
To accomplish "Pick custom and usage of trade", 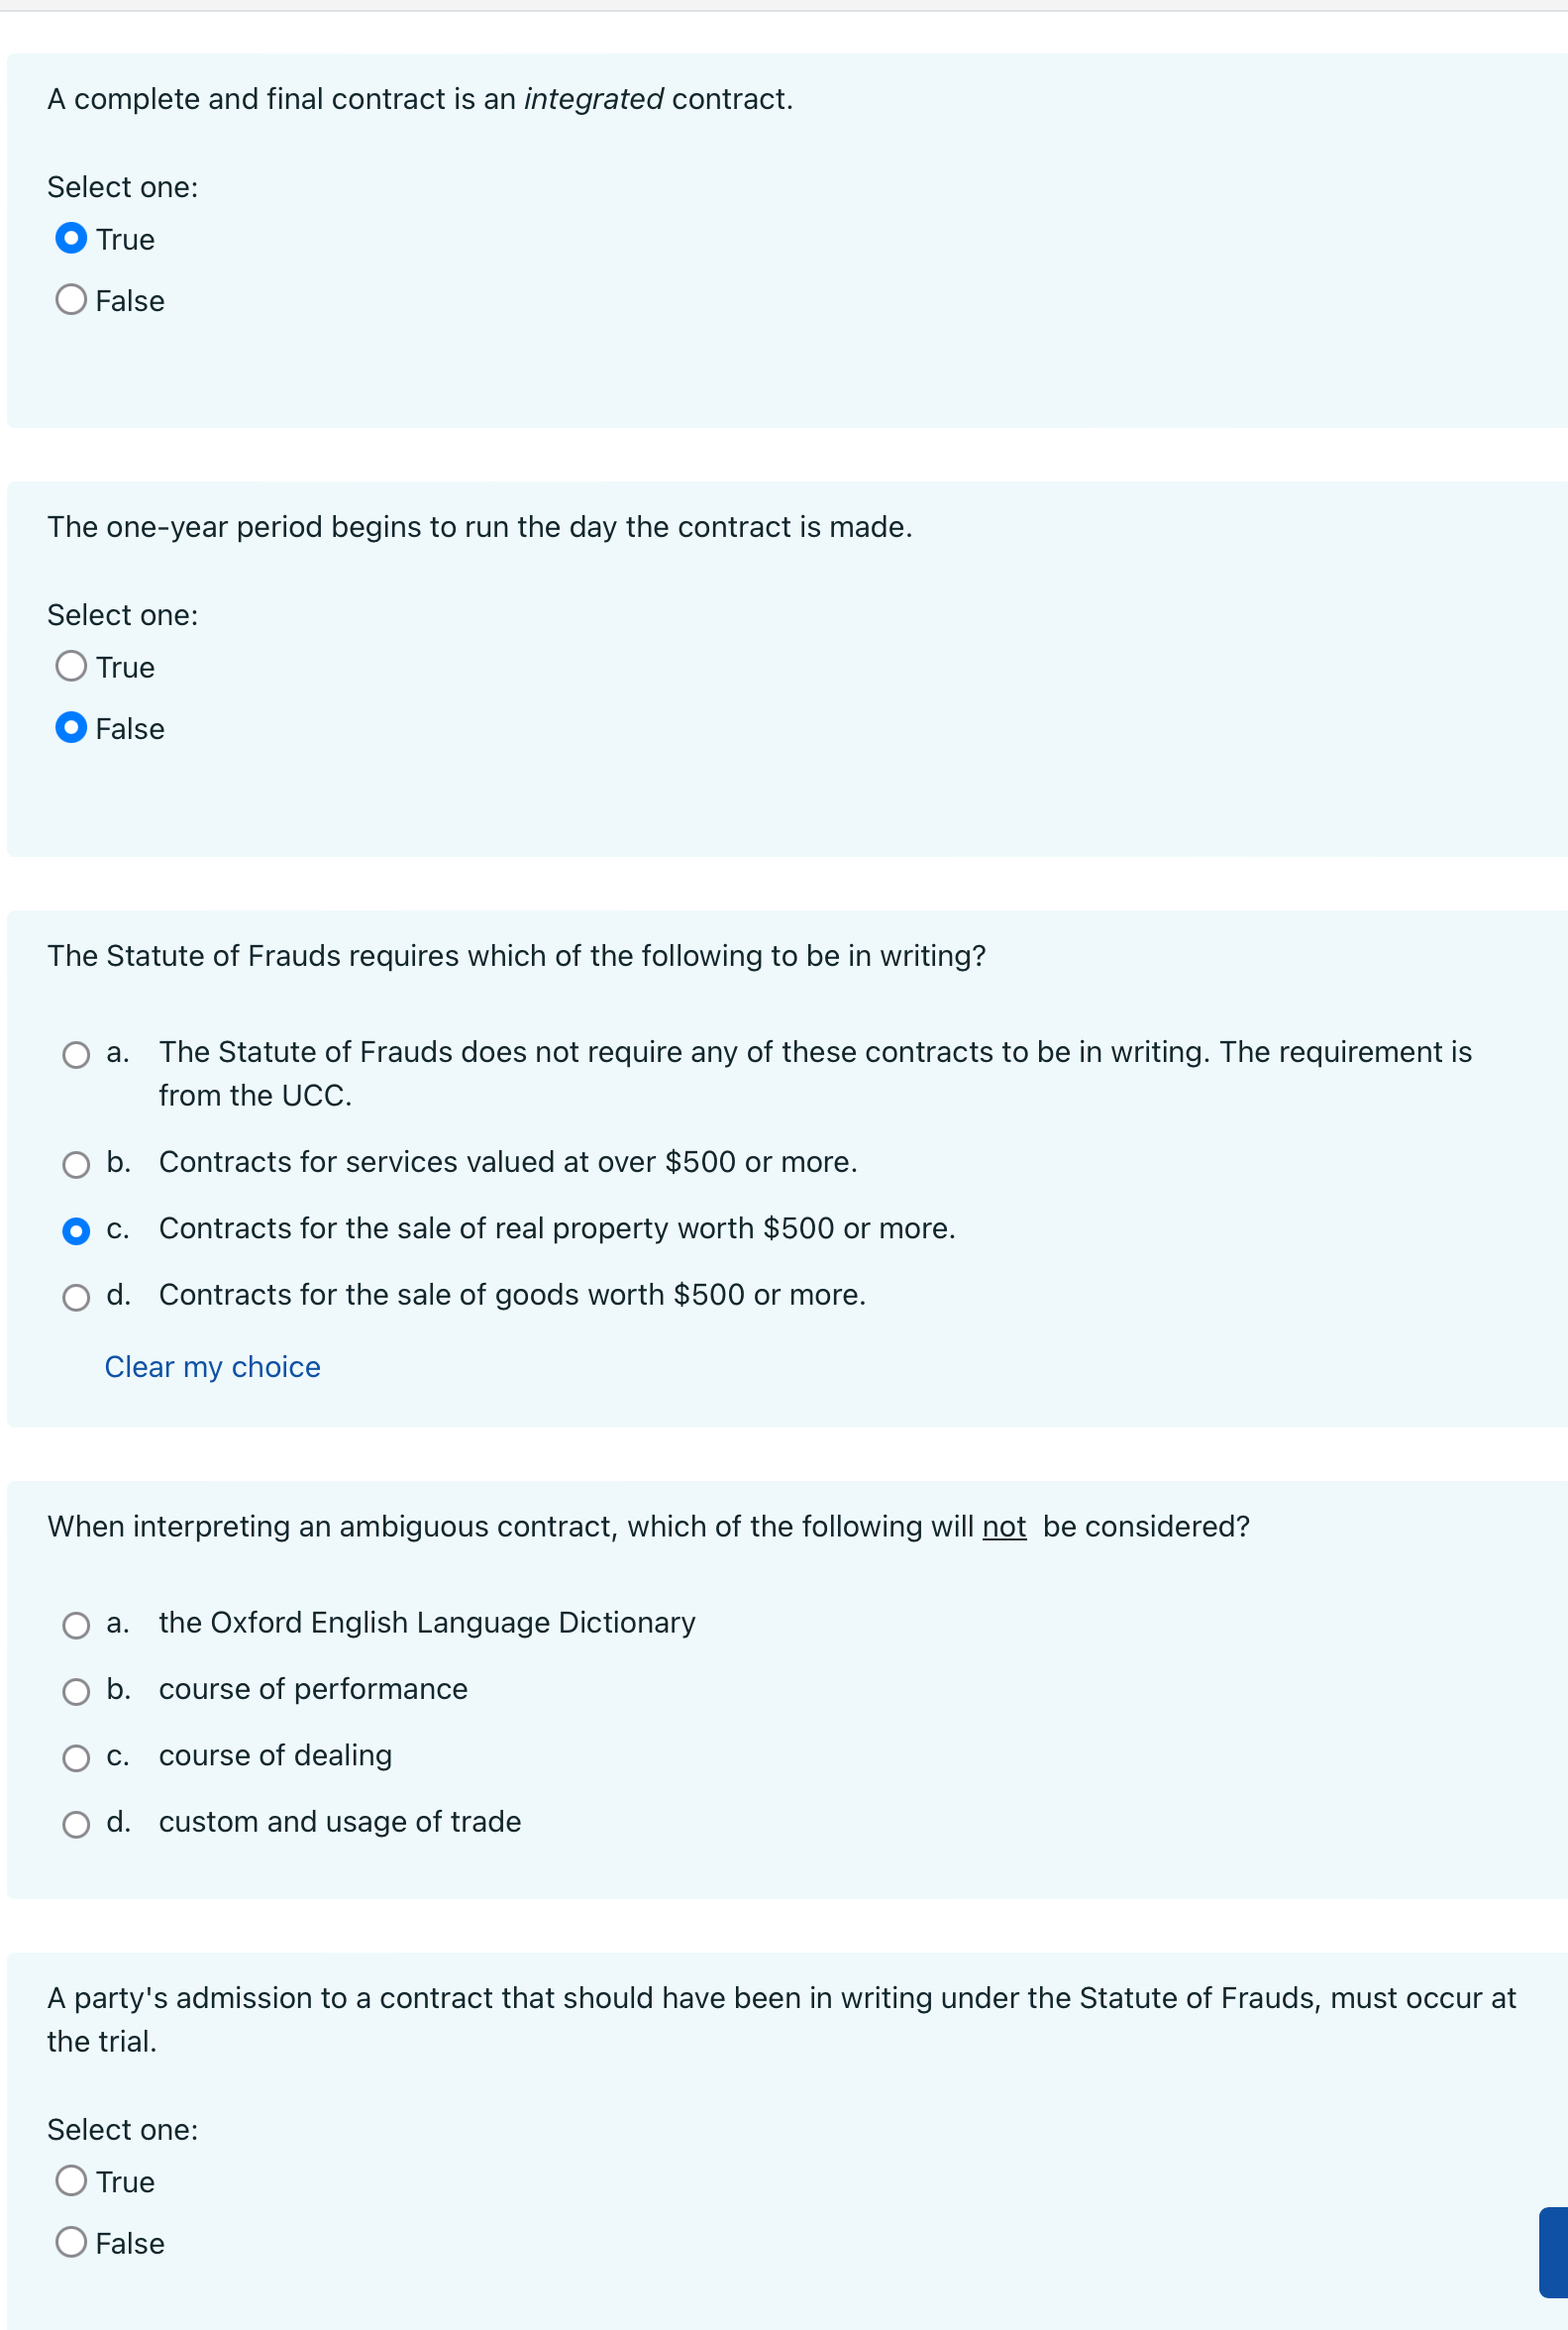I will 77,1823.
